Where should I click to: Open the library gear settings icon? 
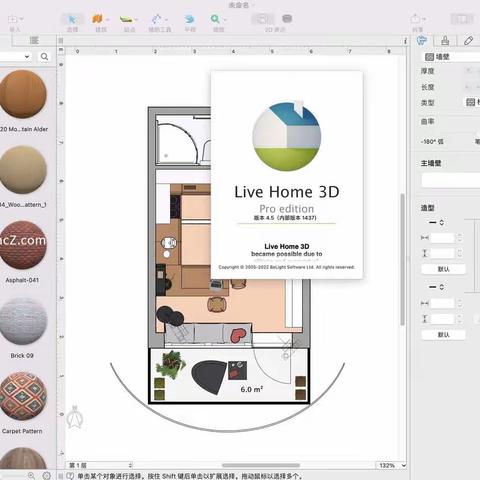[47, 475]
